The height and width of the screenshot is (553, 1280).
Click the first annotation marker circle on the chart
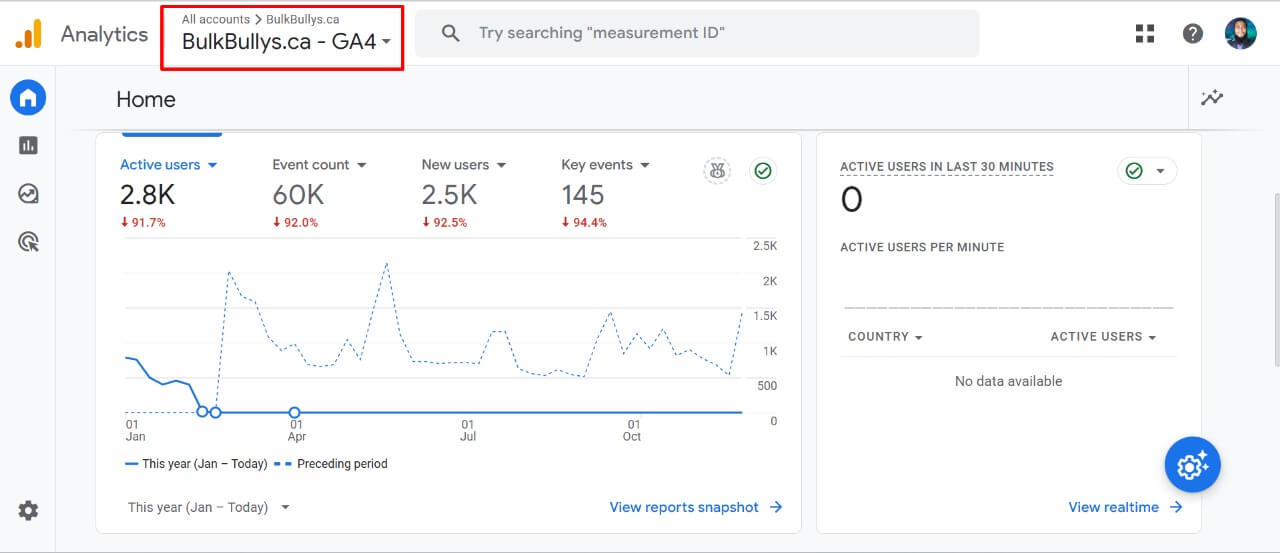(203, 411)
